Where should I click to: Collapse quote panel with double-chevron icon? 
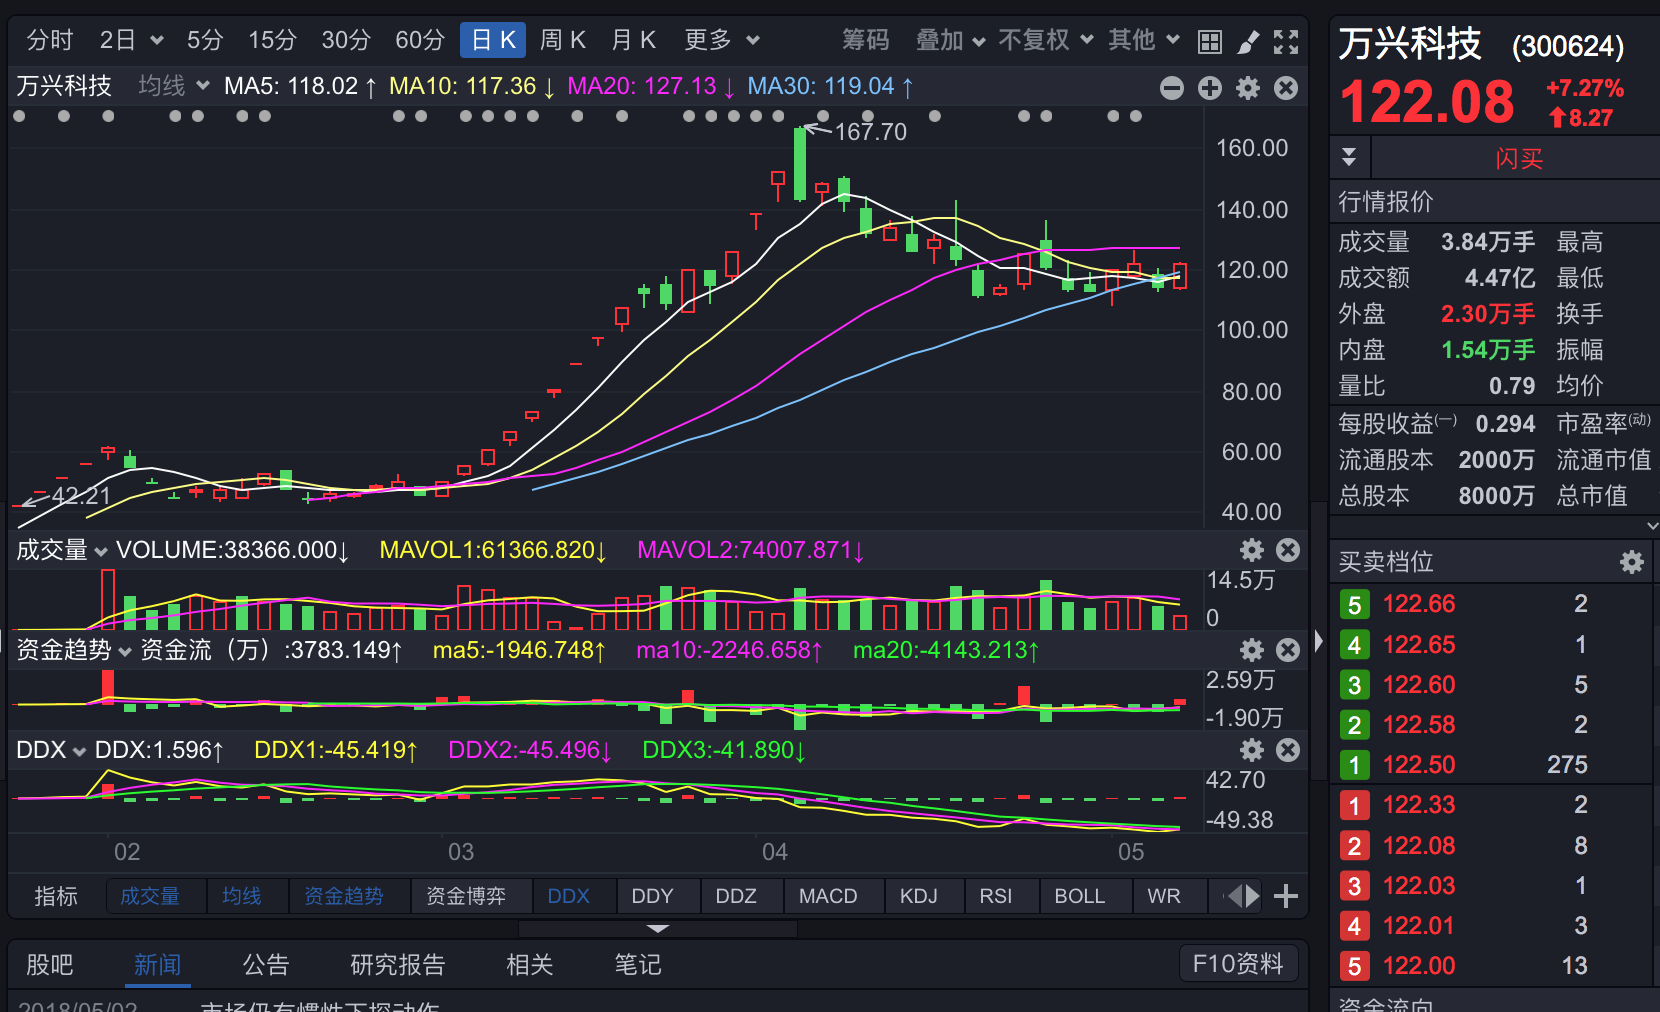pos(1349,157)
